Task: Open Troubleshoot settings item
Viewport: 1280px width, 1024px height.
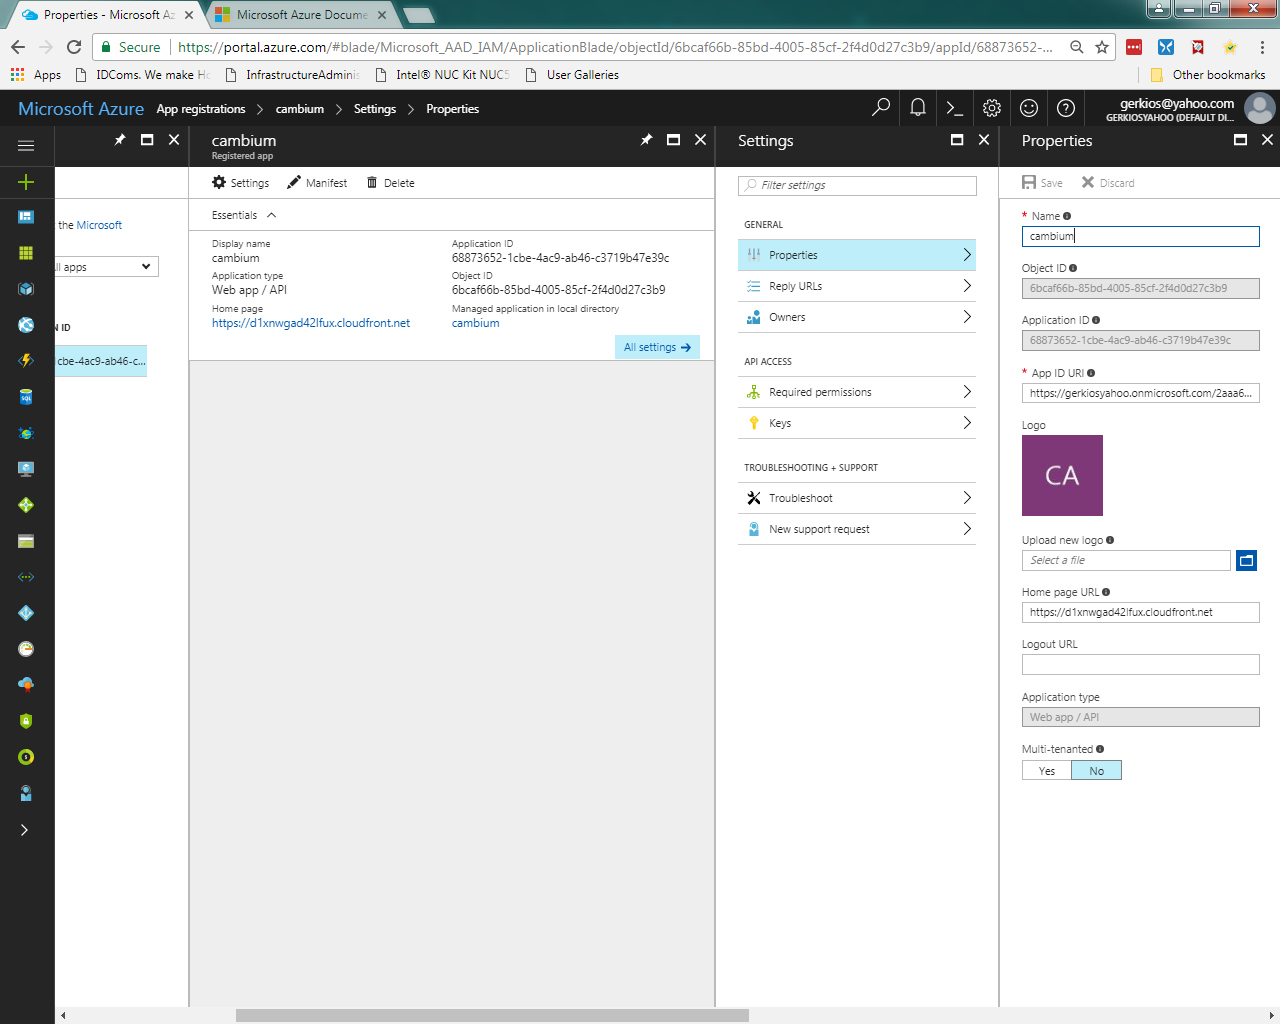Action: pyautogui.click(x=857, y=498)
